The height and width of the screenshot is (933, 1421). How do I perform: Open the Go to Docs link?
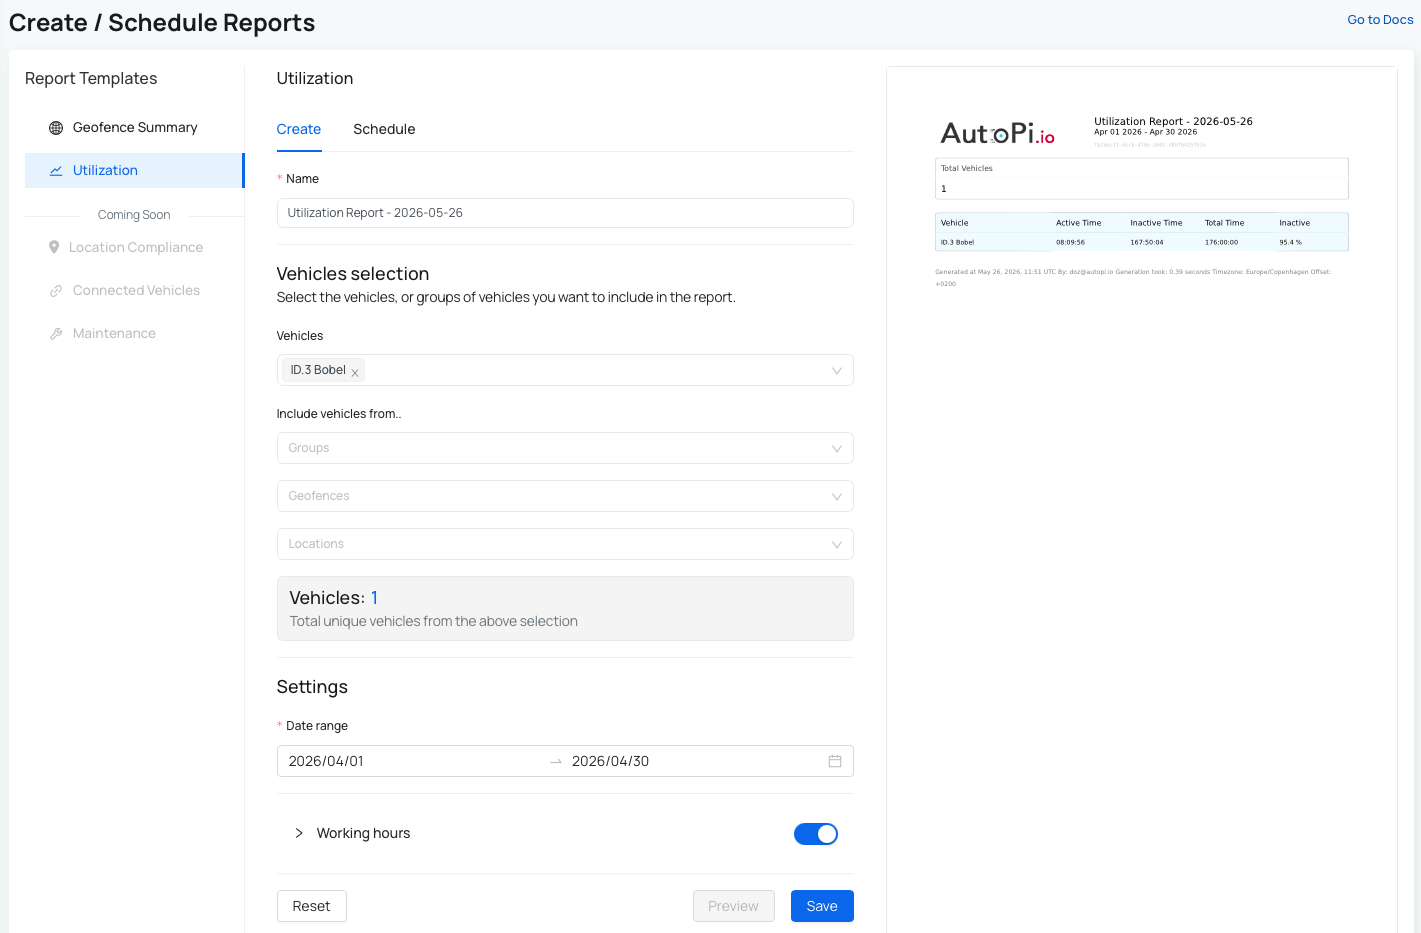point(1380,19)
